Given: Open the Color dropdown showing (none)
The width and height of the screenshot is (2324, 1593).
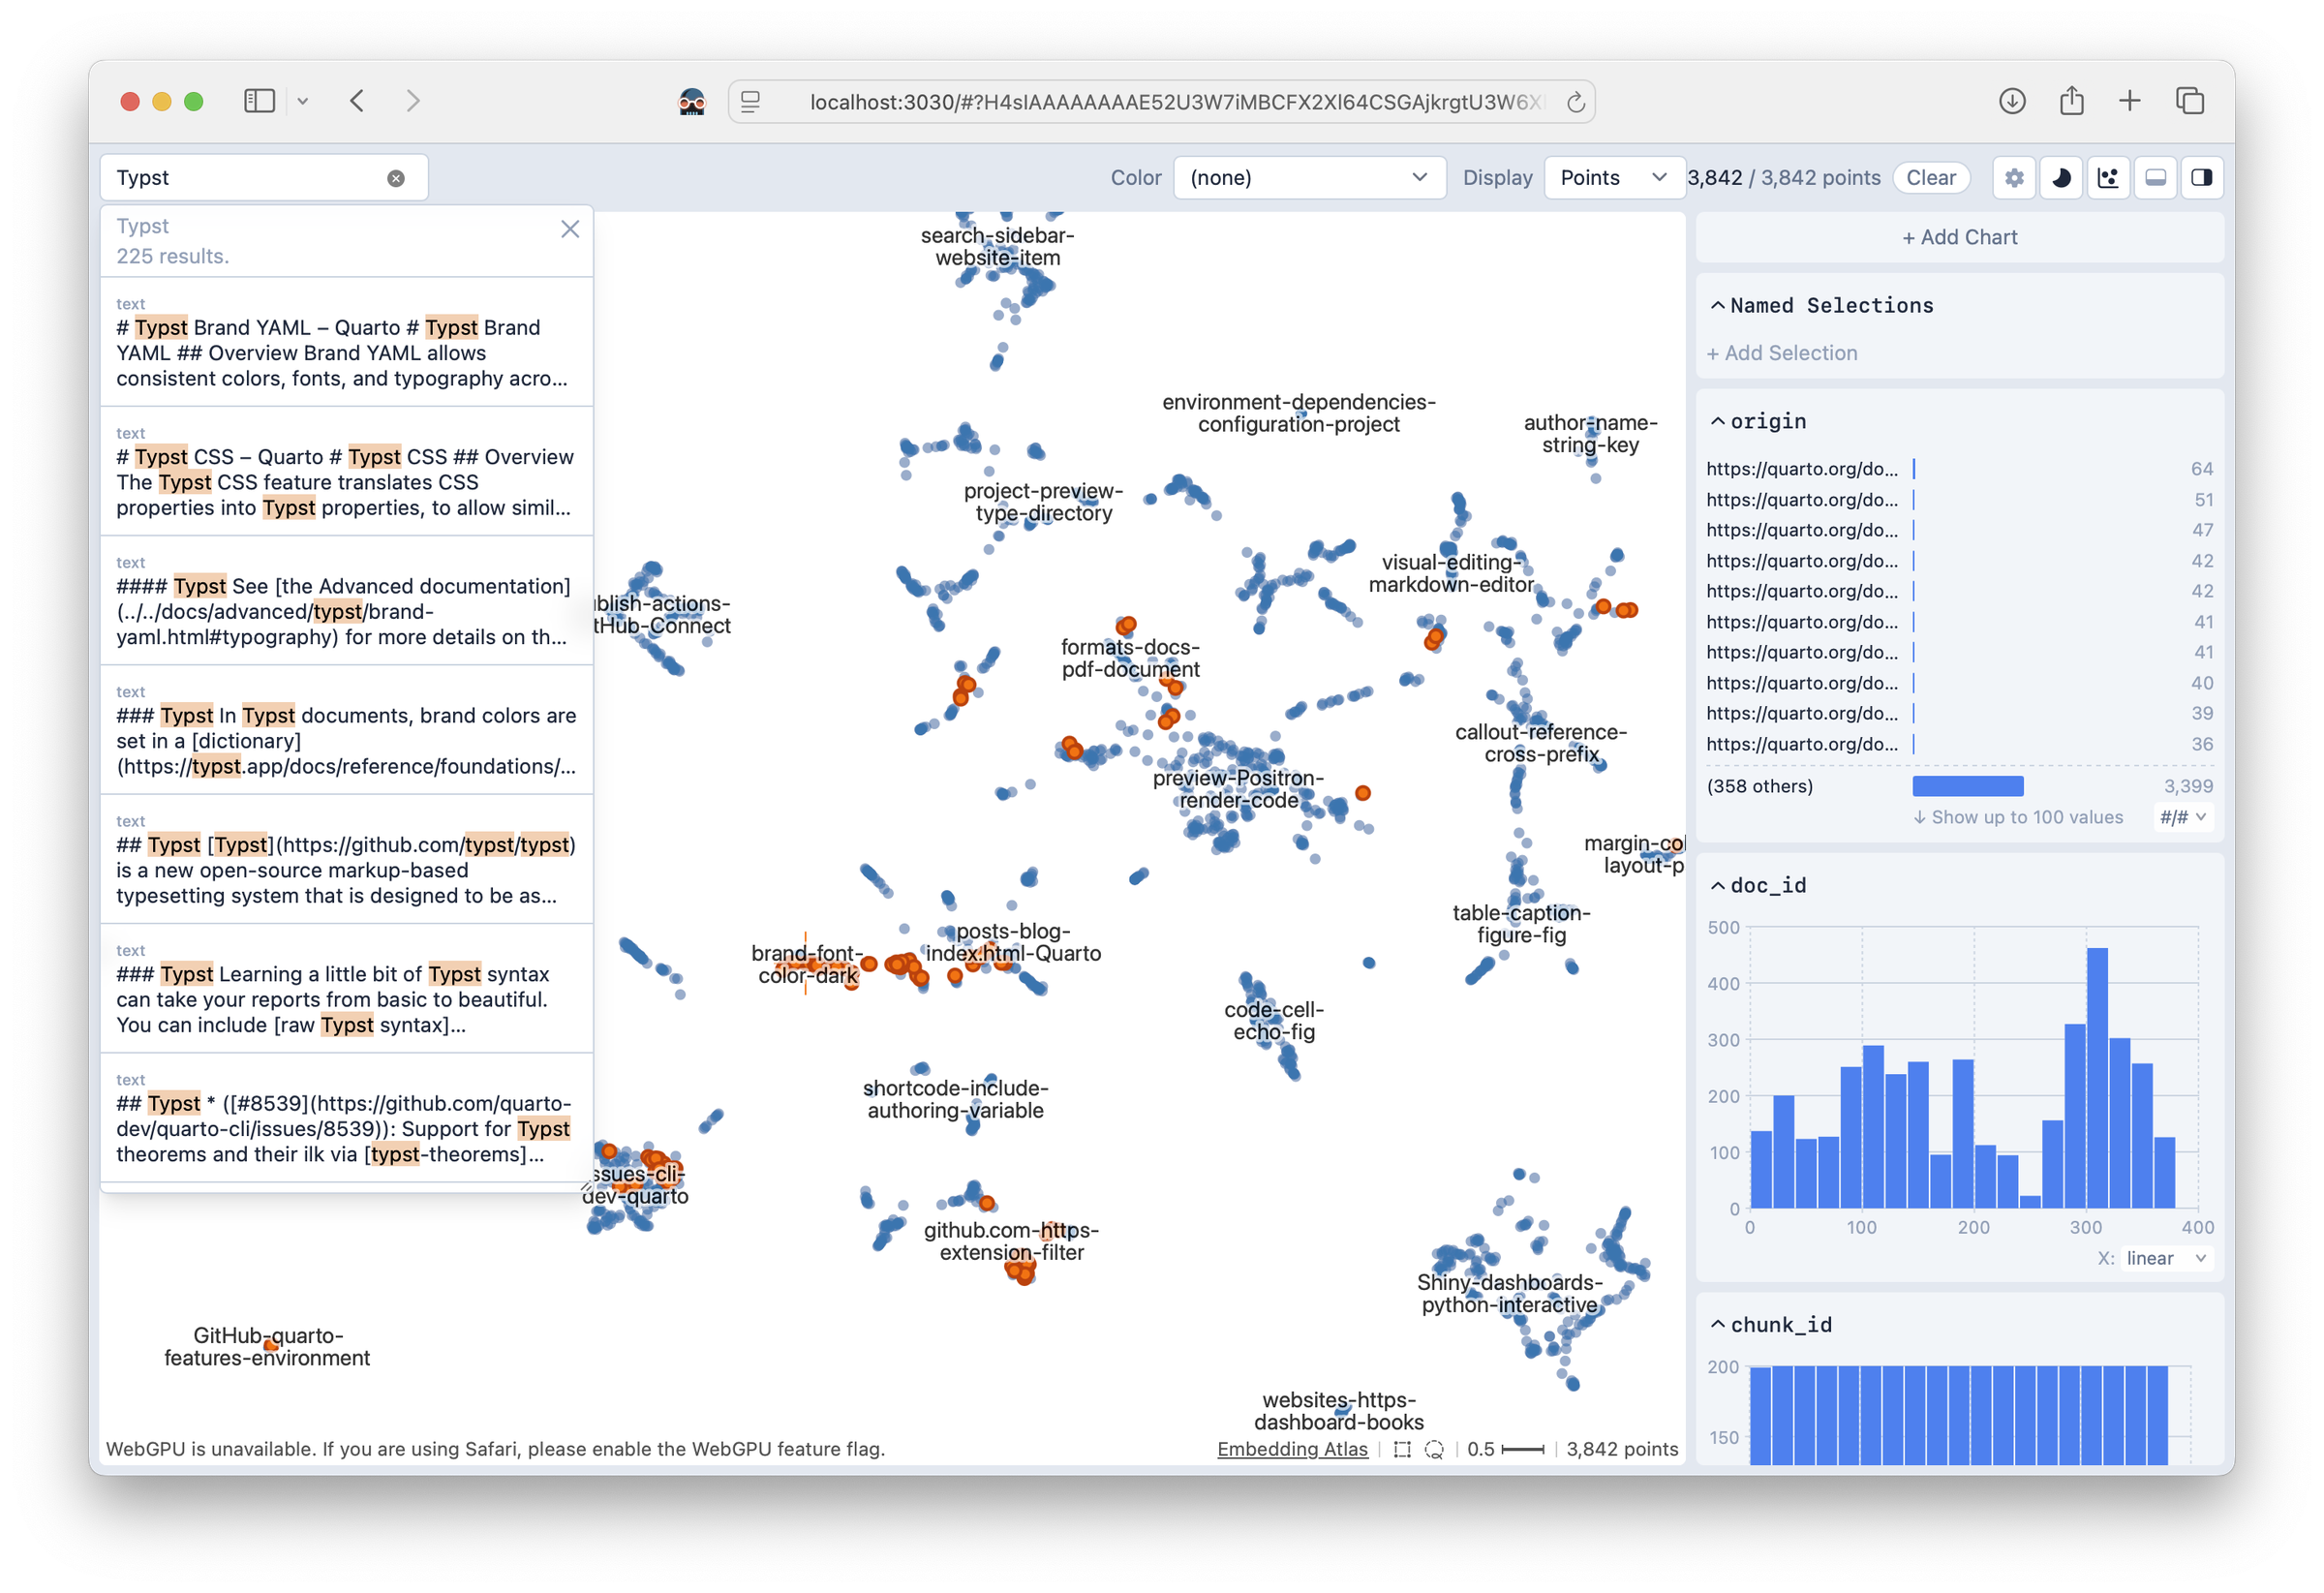Looking at the screenshot, I should [1310, 177].
